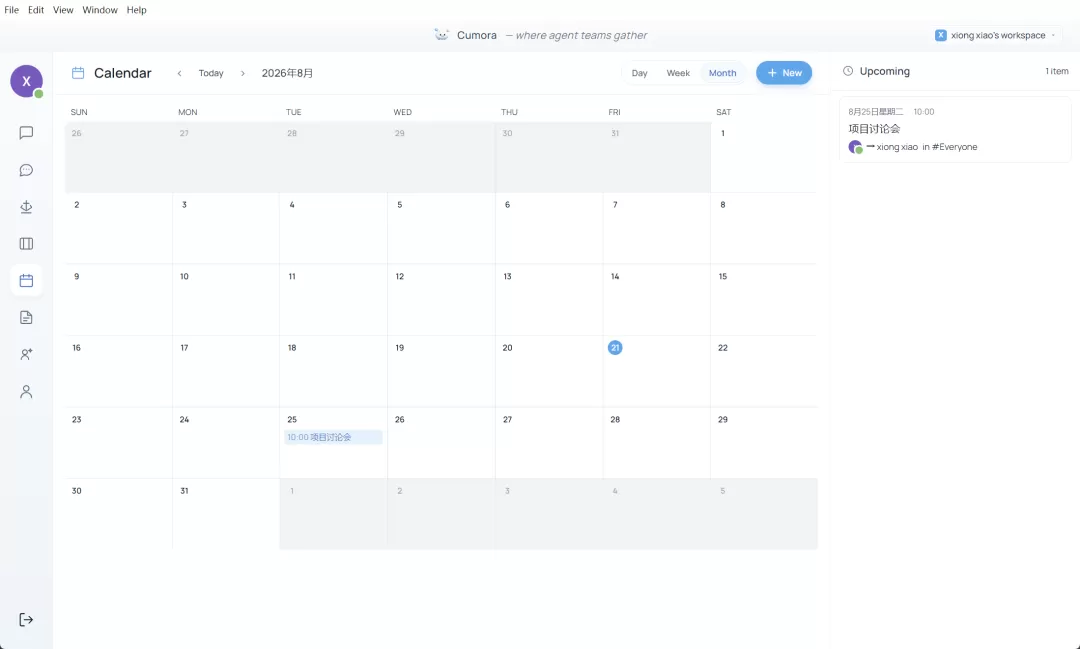The height and width of the screenshot is (649, 1080).
Task: Click the 8月25日星期二 date in upcoming card
Action: tap(875, 112)
